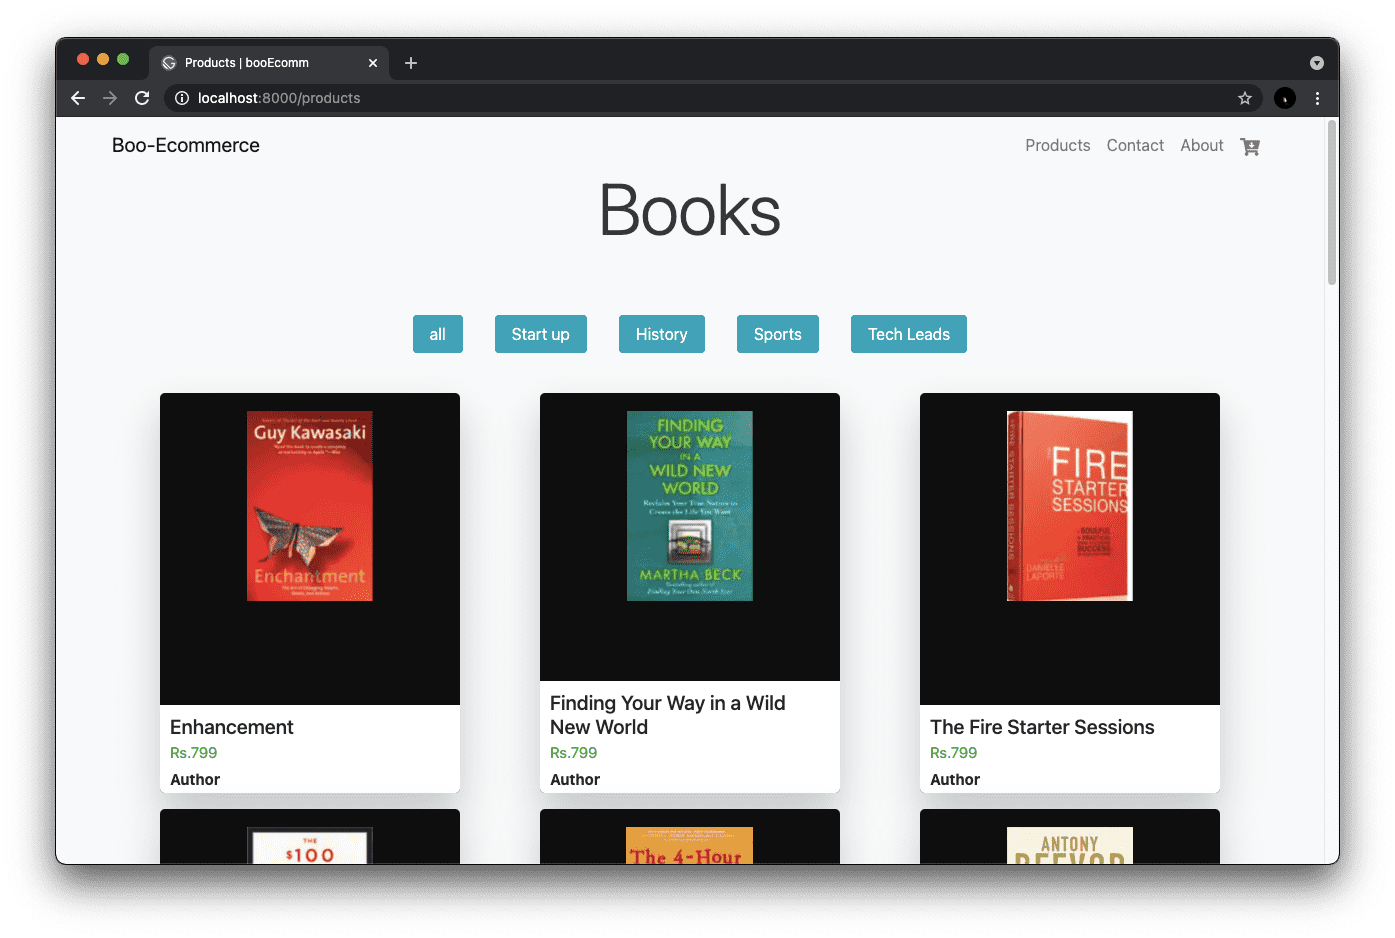Screen dimensions: 1395x938
Task: Click the browser back arrow
Action: coord(78,98)
